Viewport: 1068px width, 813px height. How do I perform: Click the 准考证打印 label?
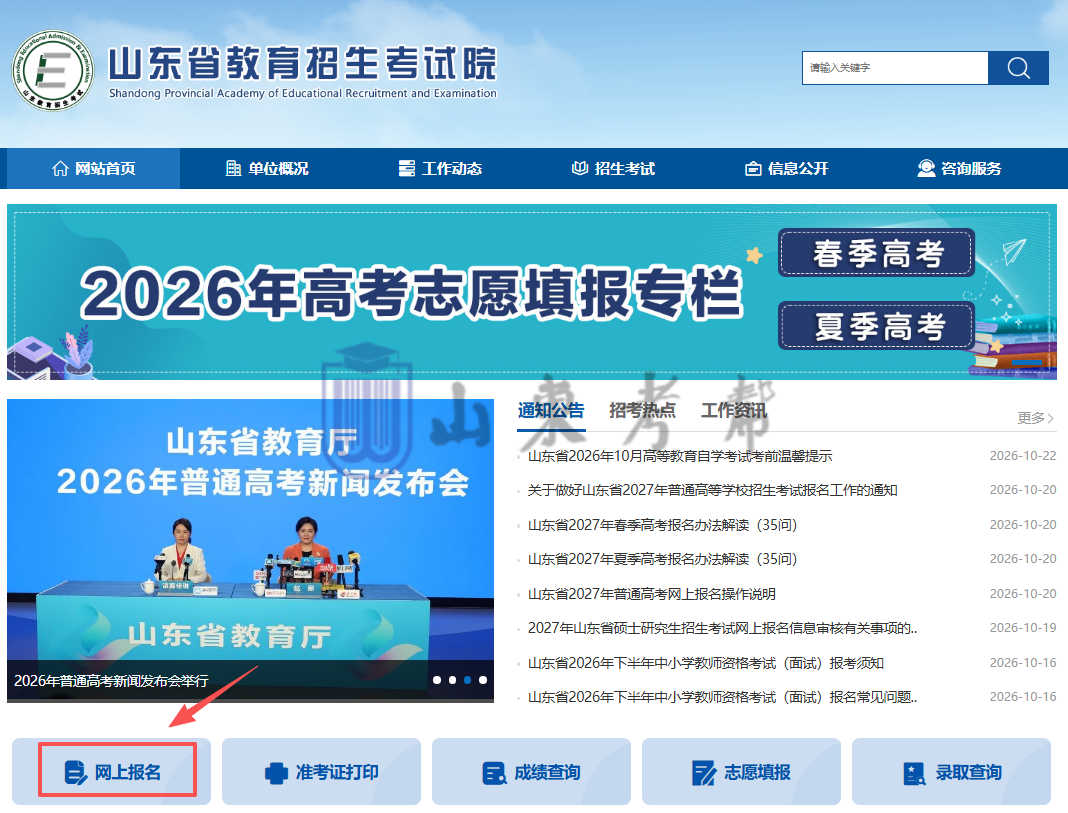coord(337,773)
